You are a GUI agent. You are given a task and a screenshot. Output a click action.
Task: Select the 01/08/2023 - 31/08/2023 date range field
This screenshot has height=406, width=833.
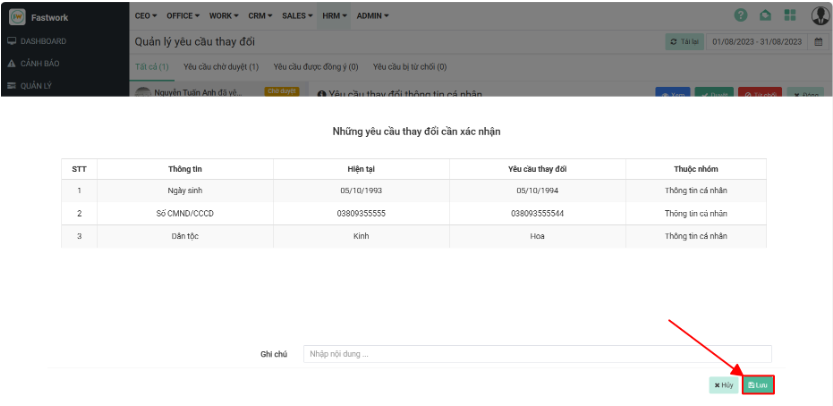click(x=758, y=42)
